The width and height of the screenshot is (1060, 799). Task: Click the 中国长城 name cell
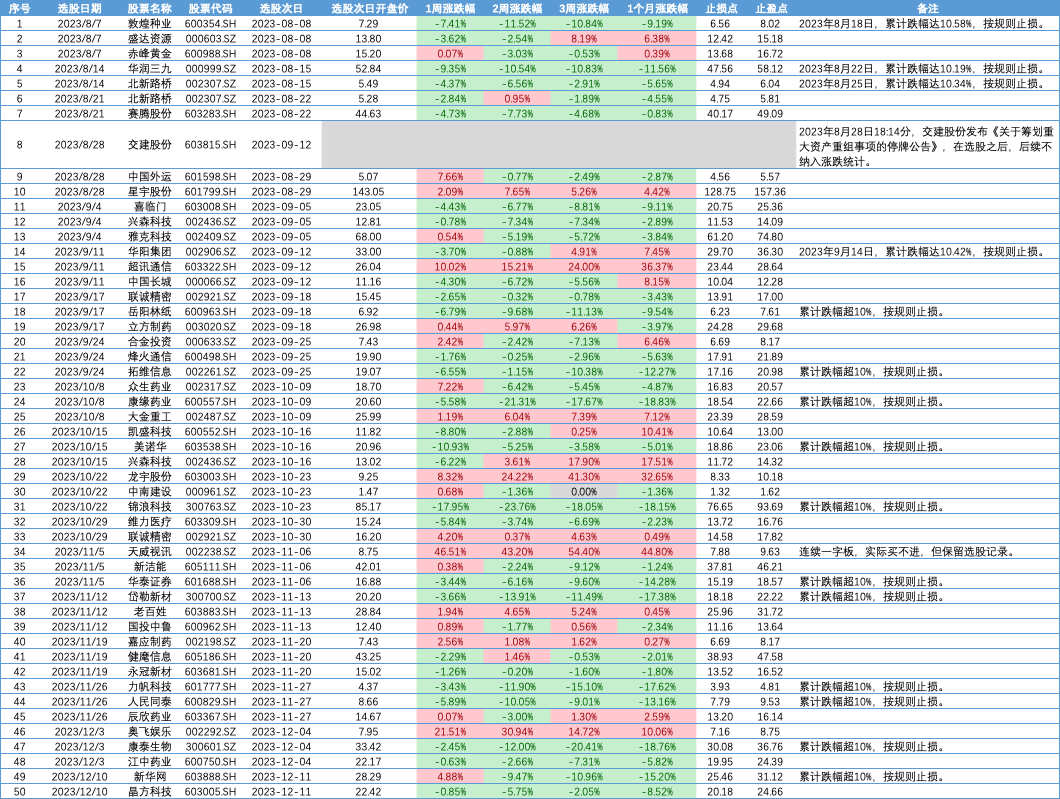point(149,281)
